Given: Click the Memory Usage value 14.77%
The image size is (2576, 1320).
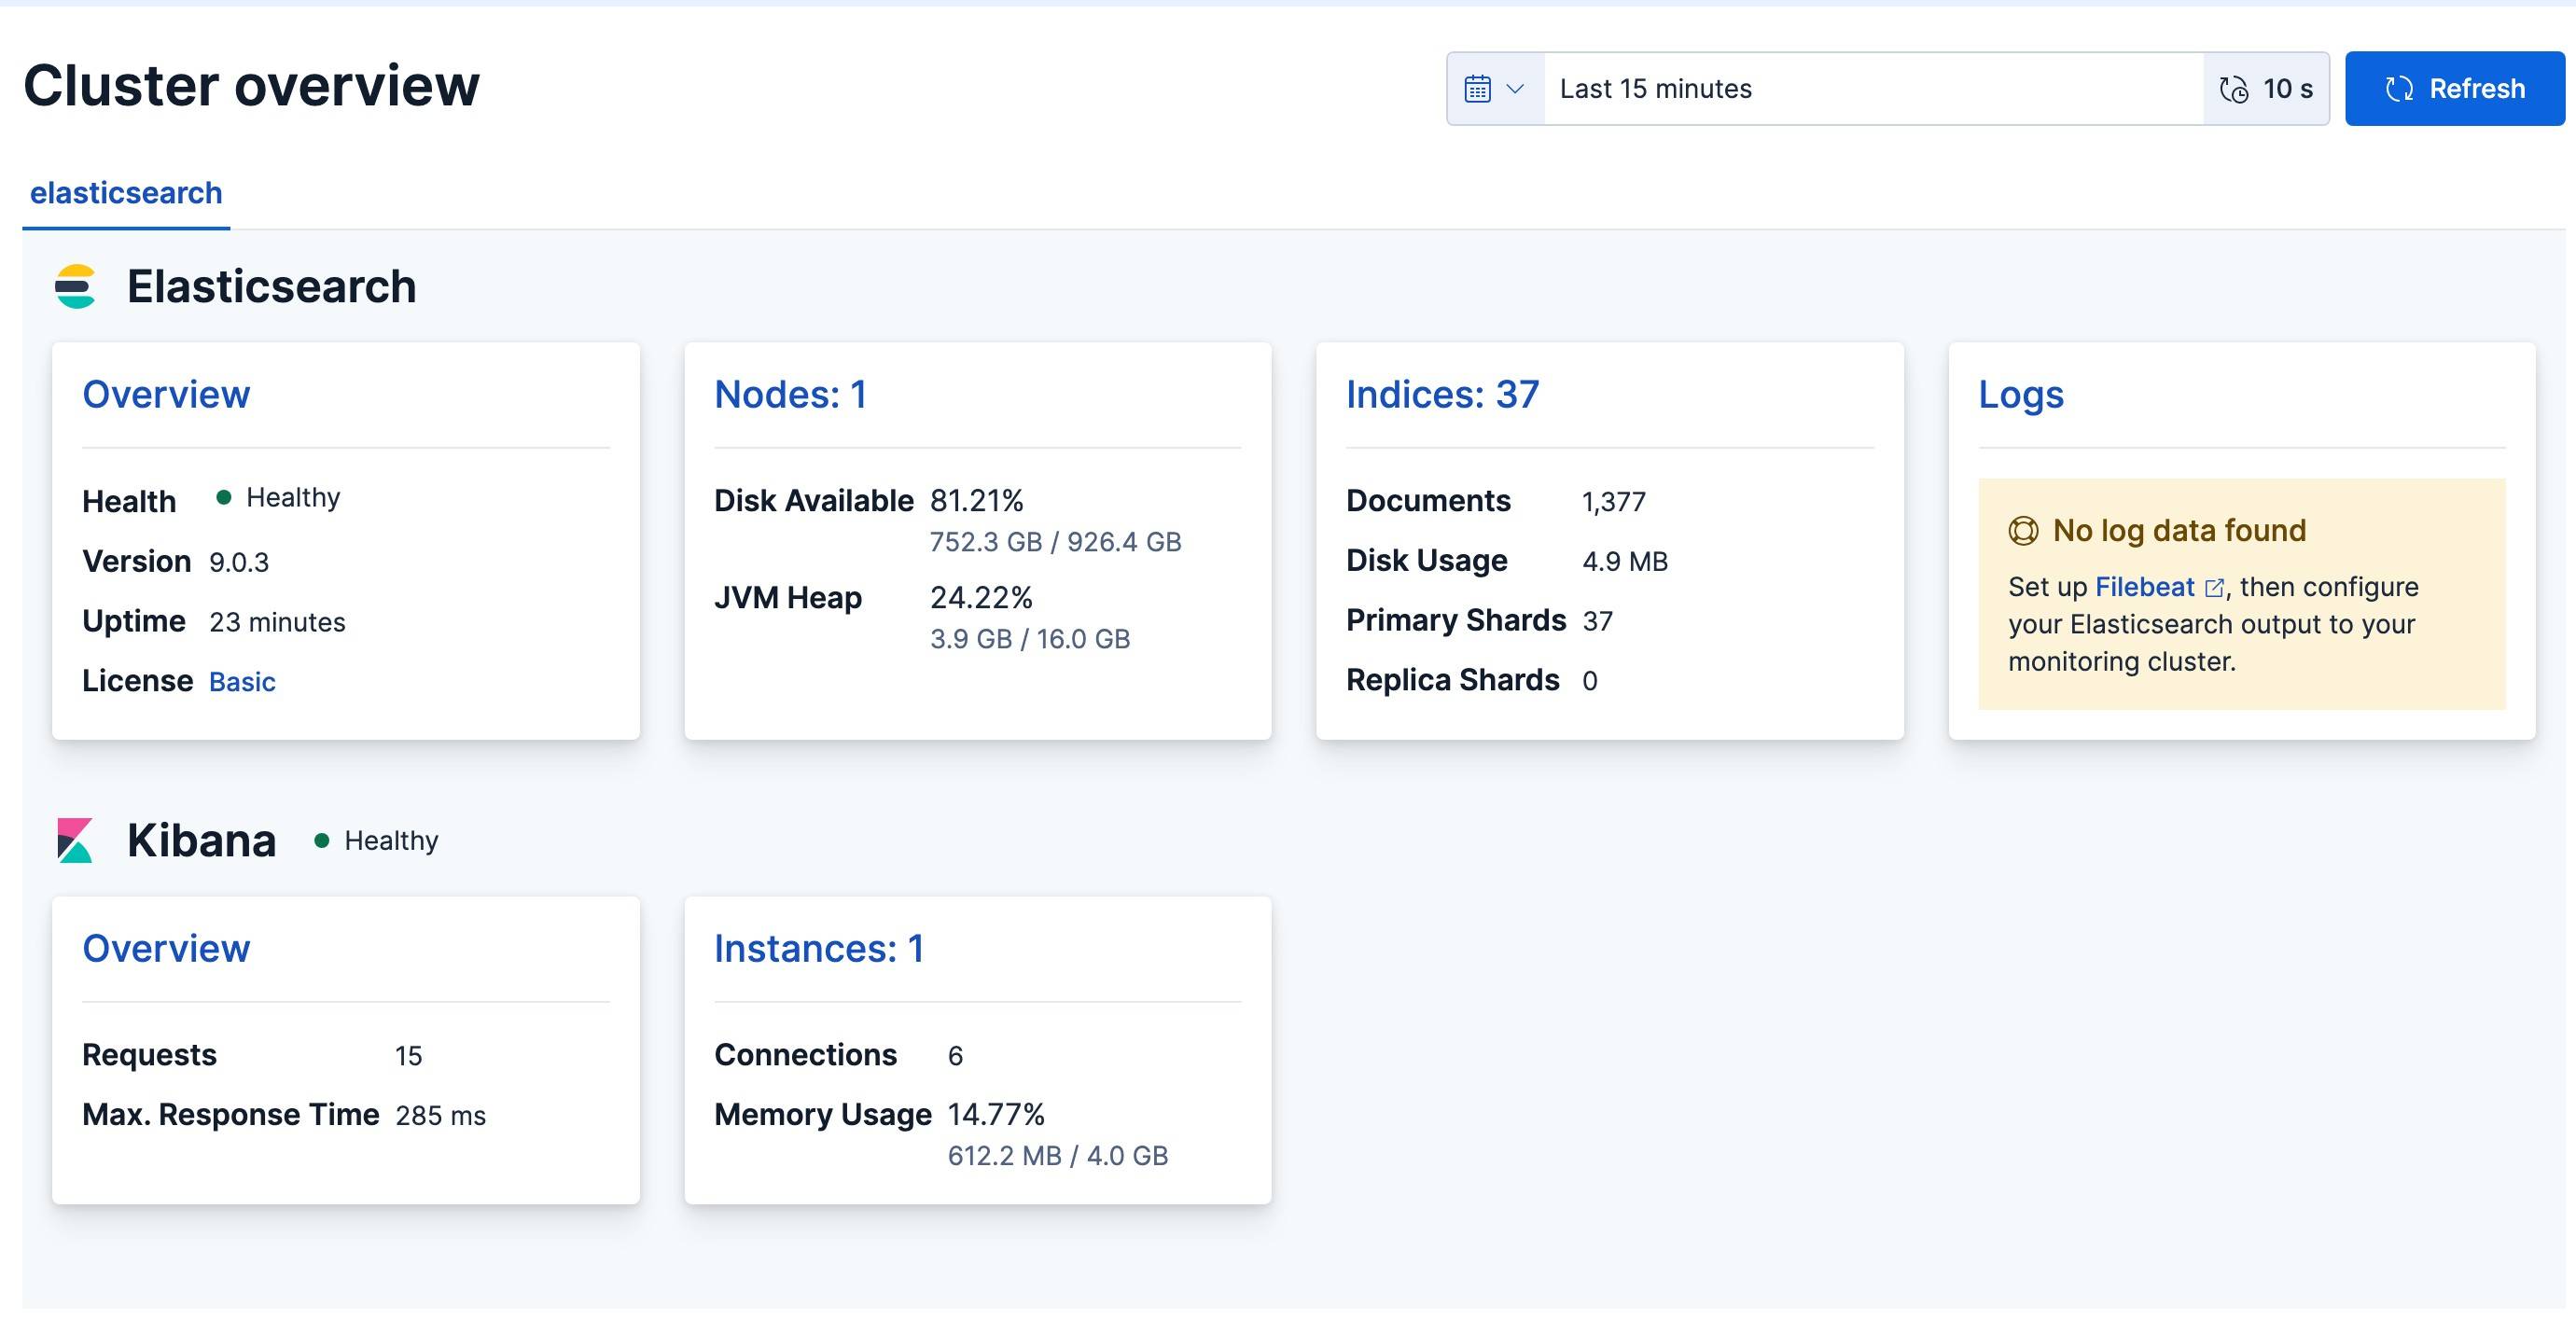Looking at the screenshot, I should (x=996, y=1115).
